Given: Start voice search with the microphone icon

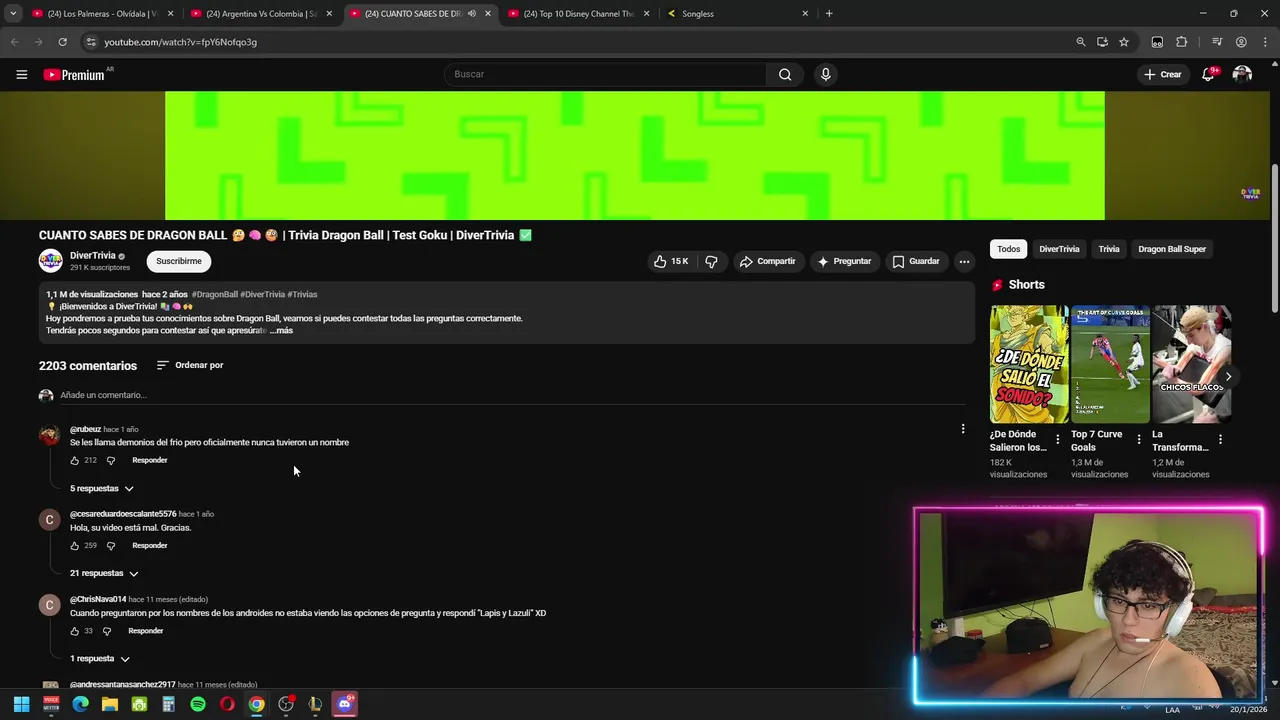Looking at the screenshot, I should tap(825, 74).
